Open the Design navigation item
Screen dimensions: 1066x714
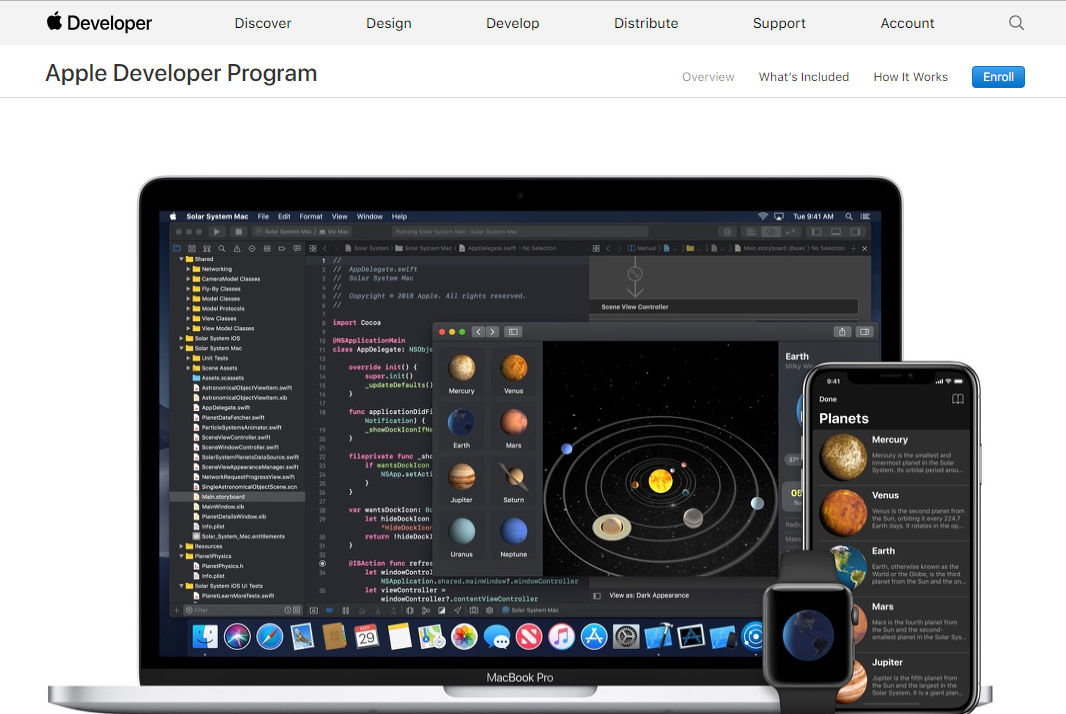point(388,23)
